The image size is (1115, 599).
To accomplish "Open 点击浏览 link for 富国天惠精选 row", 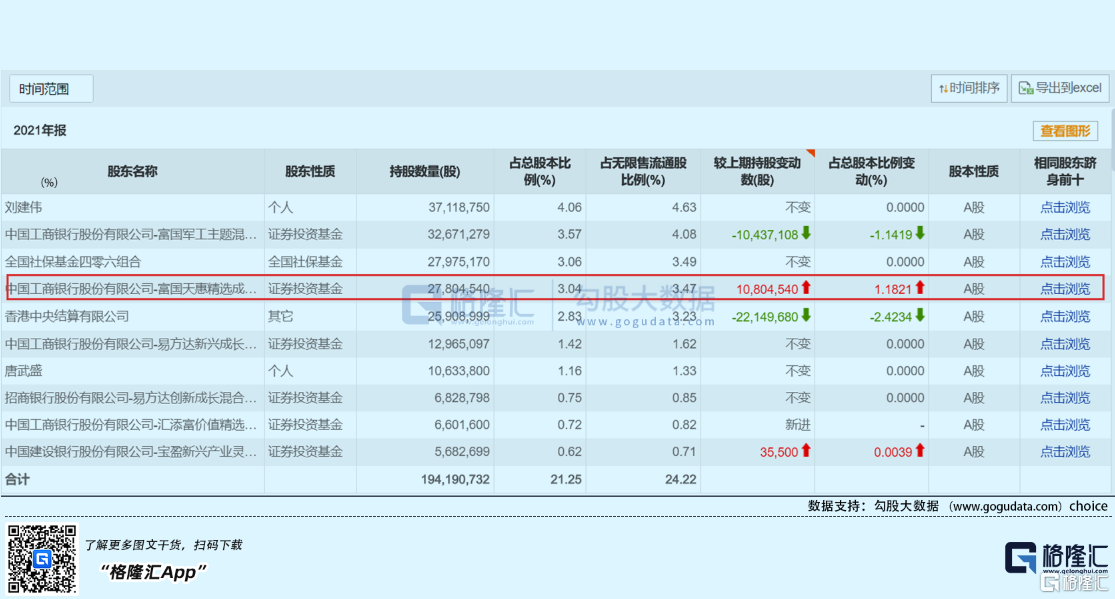I will tap(1065, 289).
